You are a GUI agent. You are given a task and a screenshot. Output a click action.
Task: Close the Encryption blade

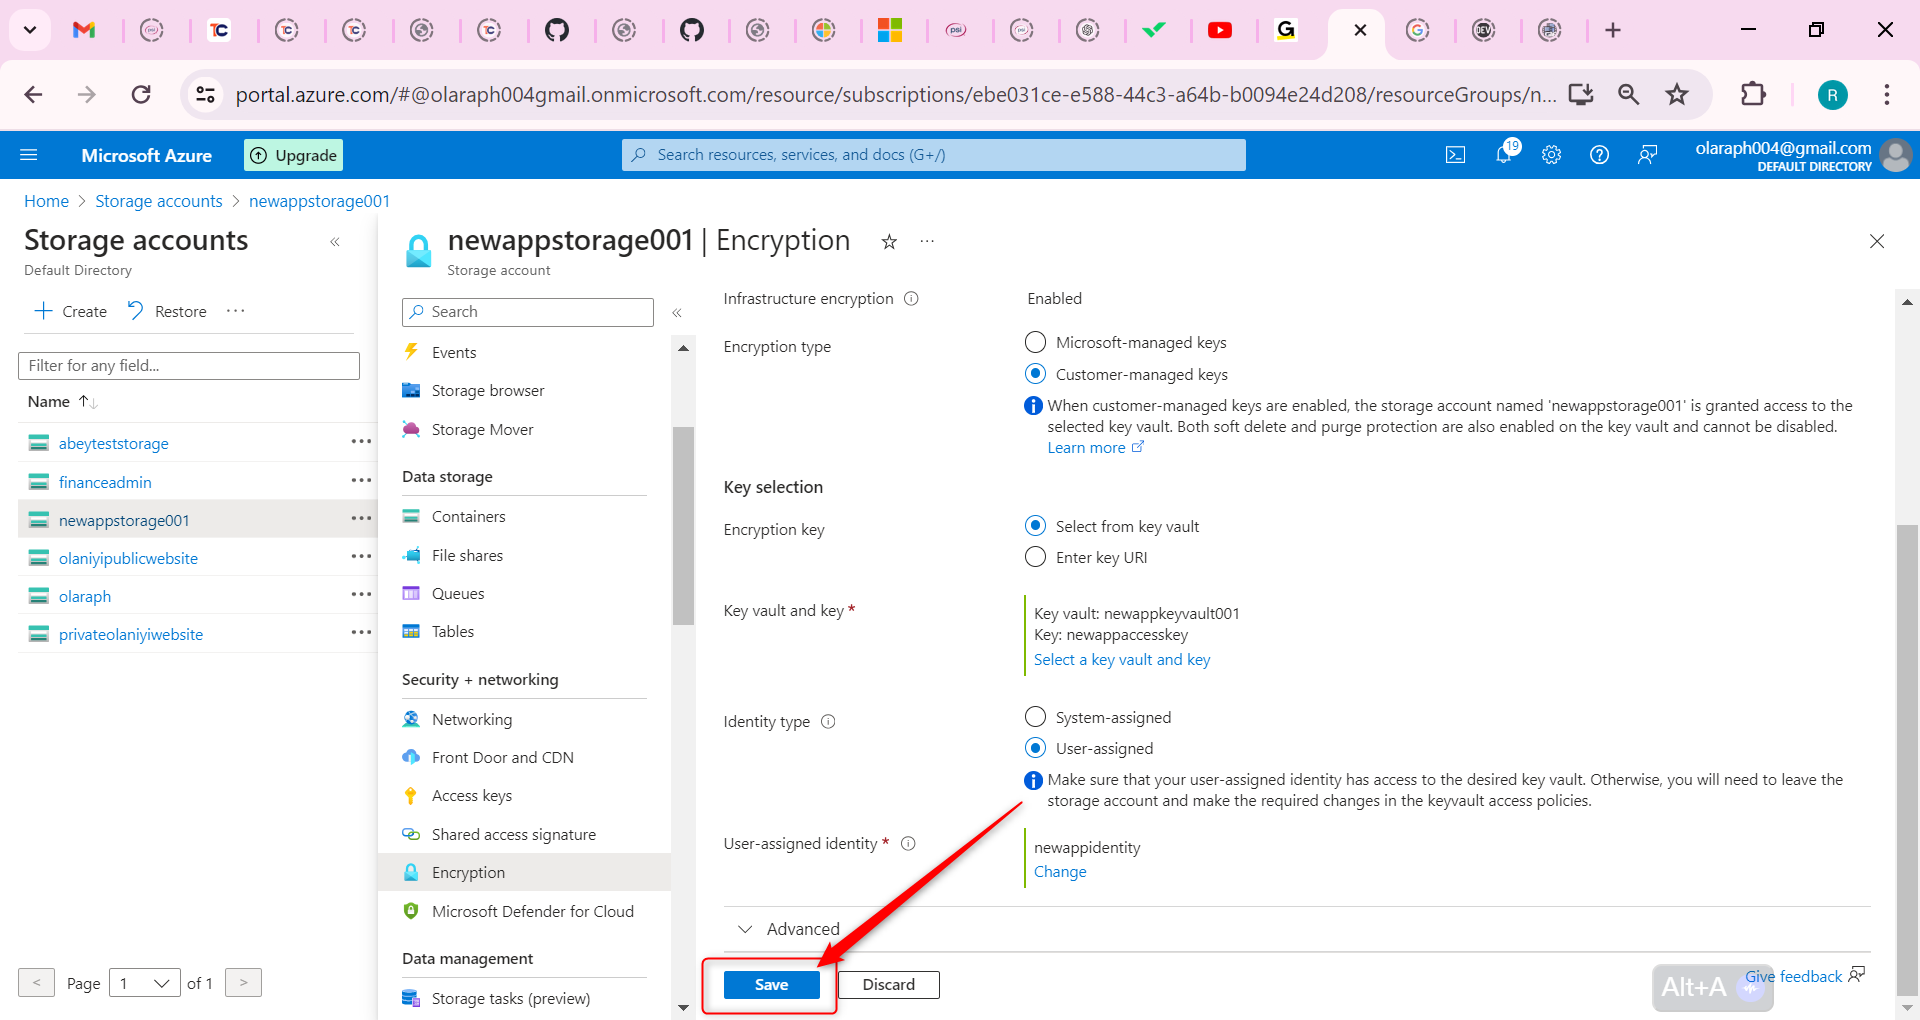pyautogui.click(x=1877, y=241)
